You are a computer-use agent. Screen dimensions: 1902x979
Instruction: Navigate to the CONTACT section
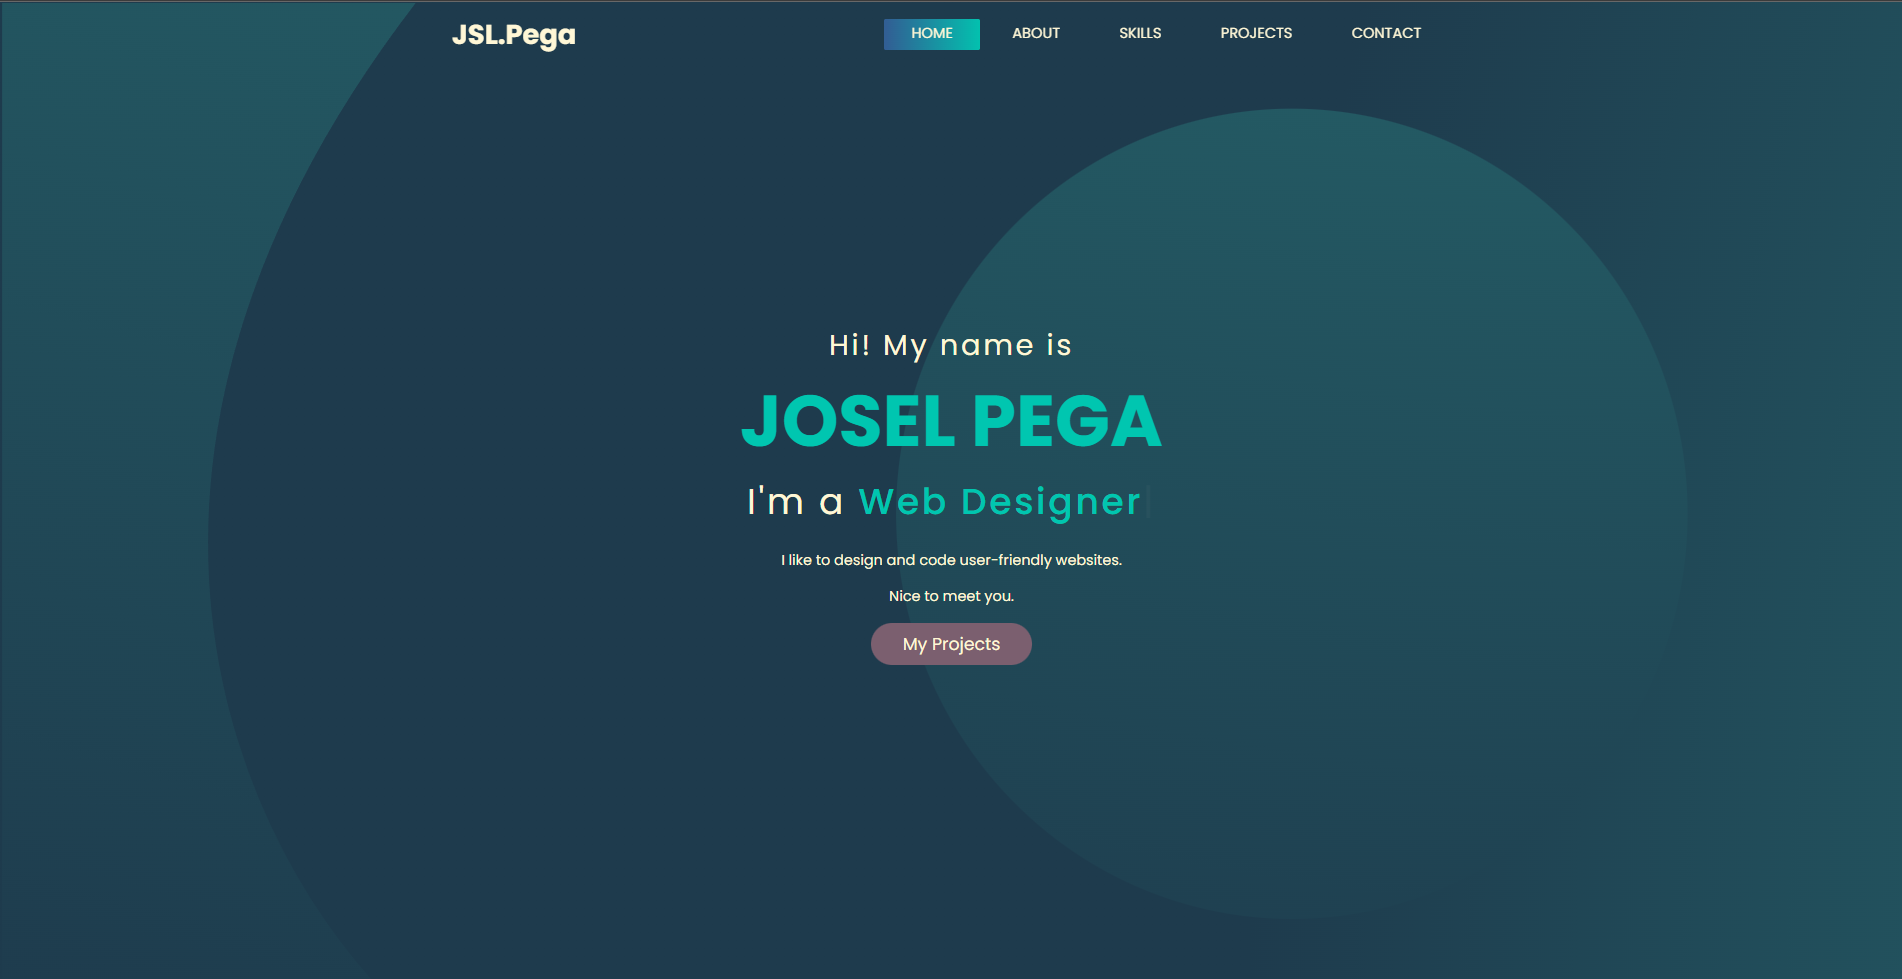(1385, 34)
